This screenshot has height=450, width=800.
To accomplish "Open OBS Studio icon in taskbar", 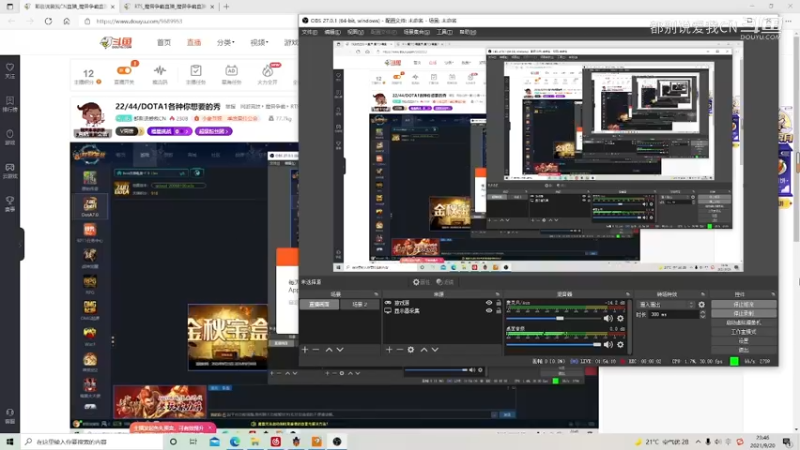I will point(337,441).
